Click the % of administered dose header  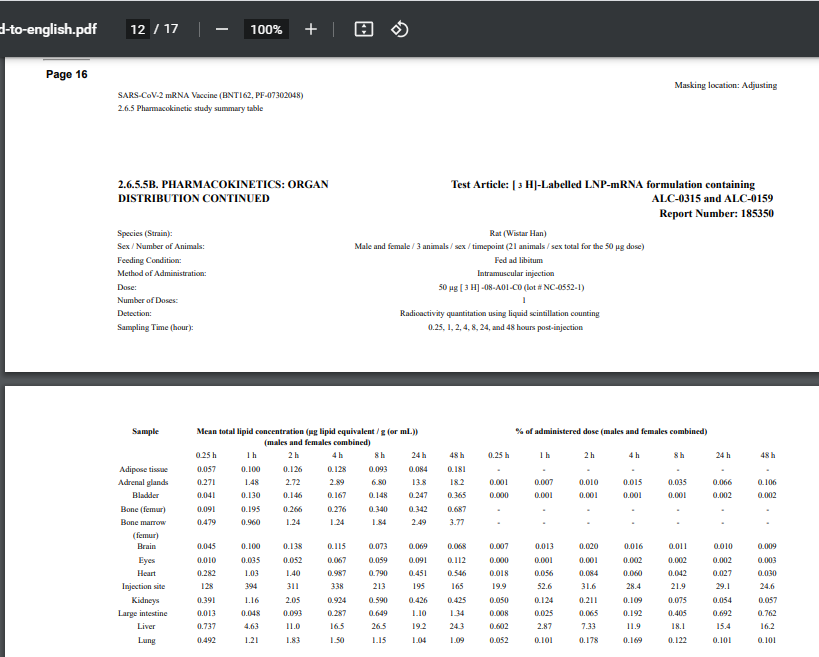pos(610,431)
